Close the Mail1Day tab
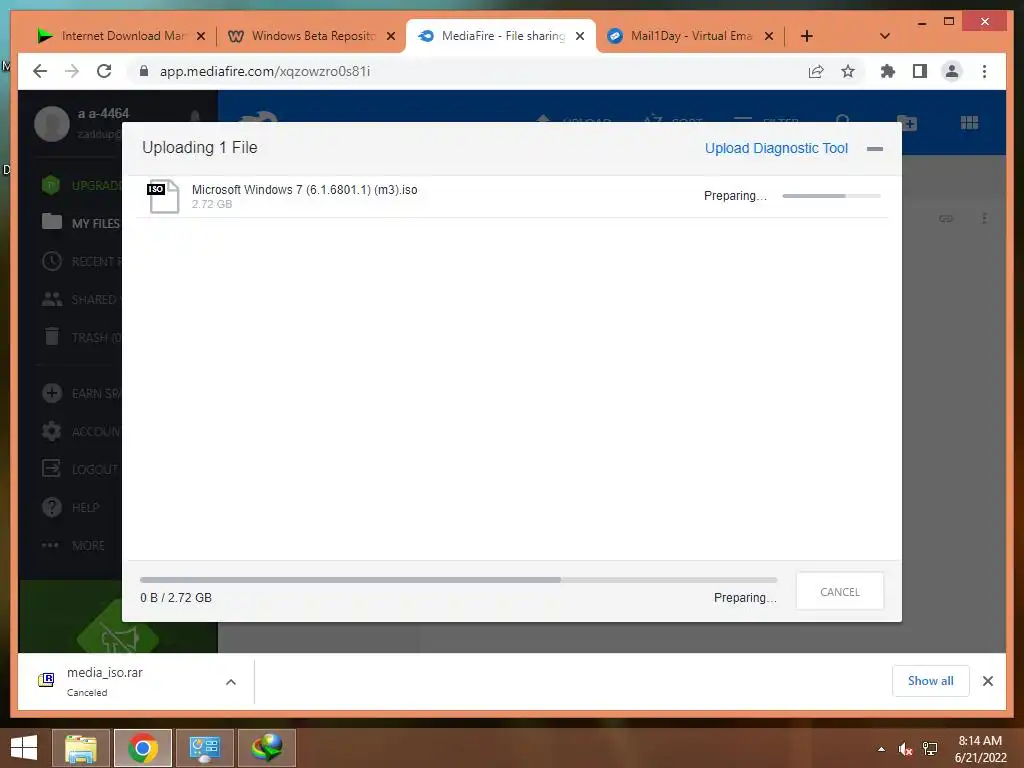 [769, 36]
